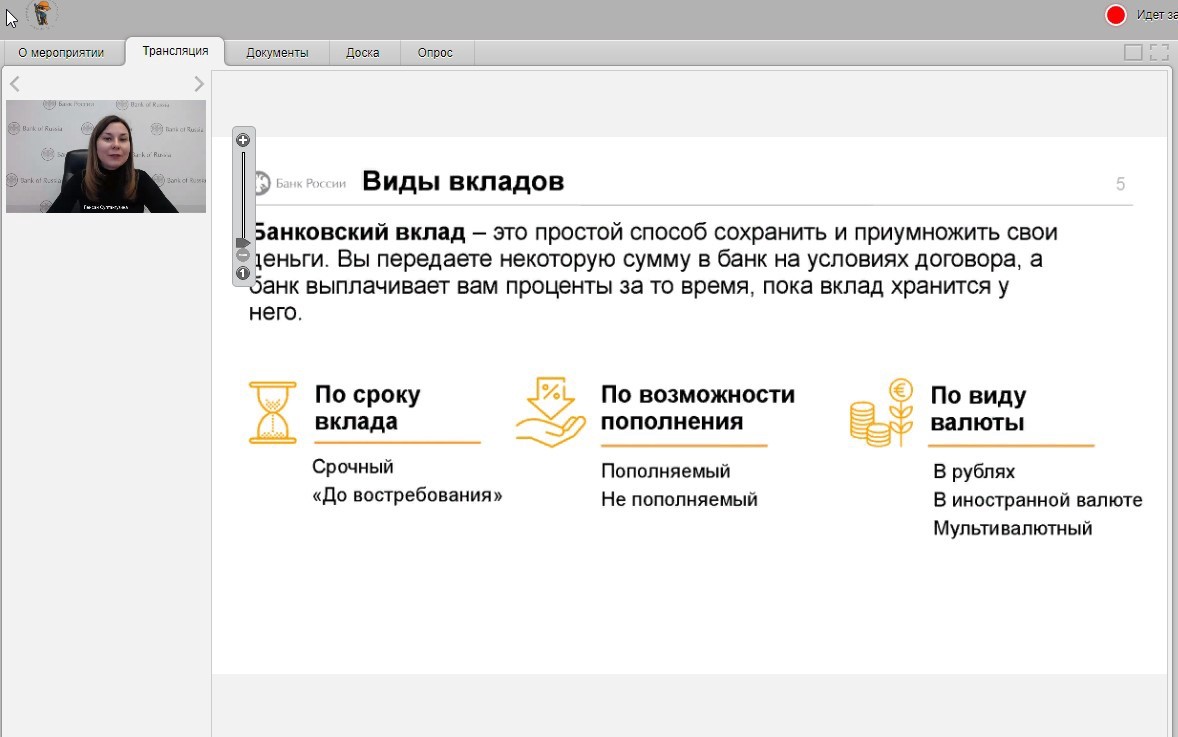The height and width of the screenshot is (737, 1178).
Task: Zoom out with the minus button
Action: [x=243, y=256]
